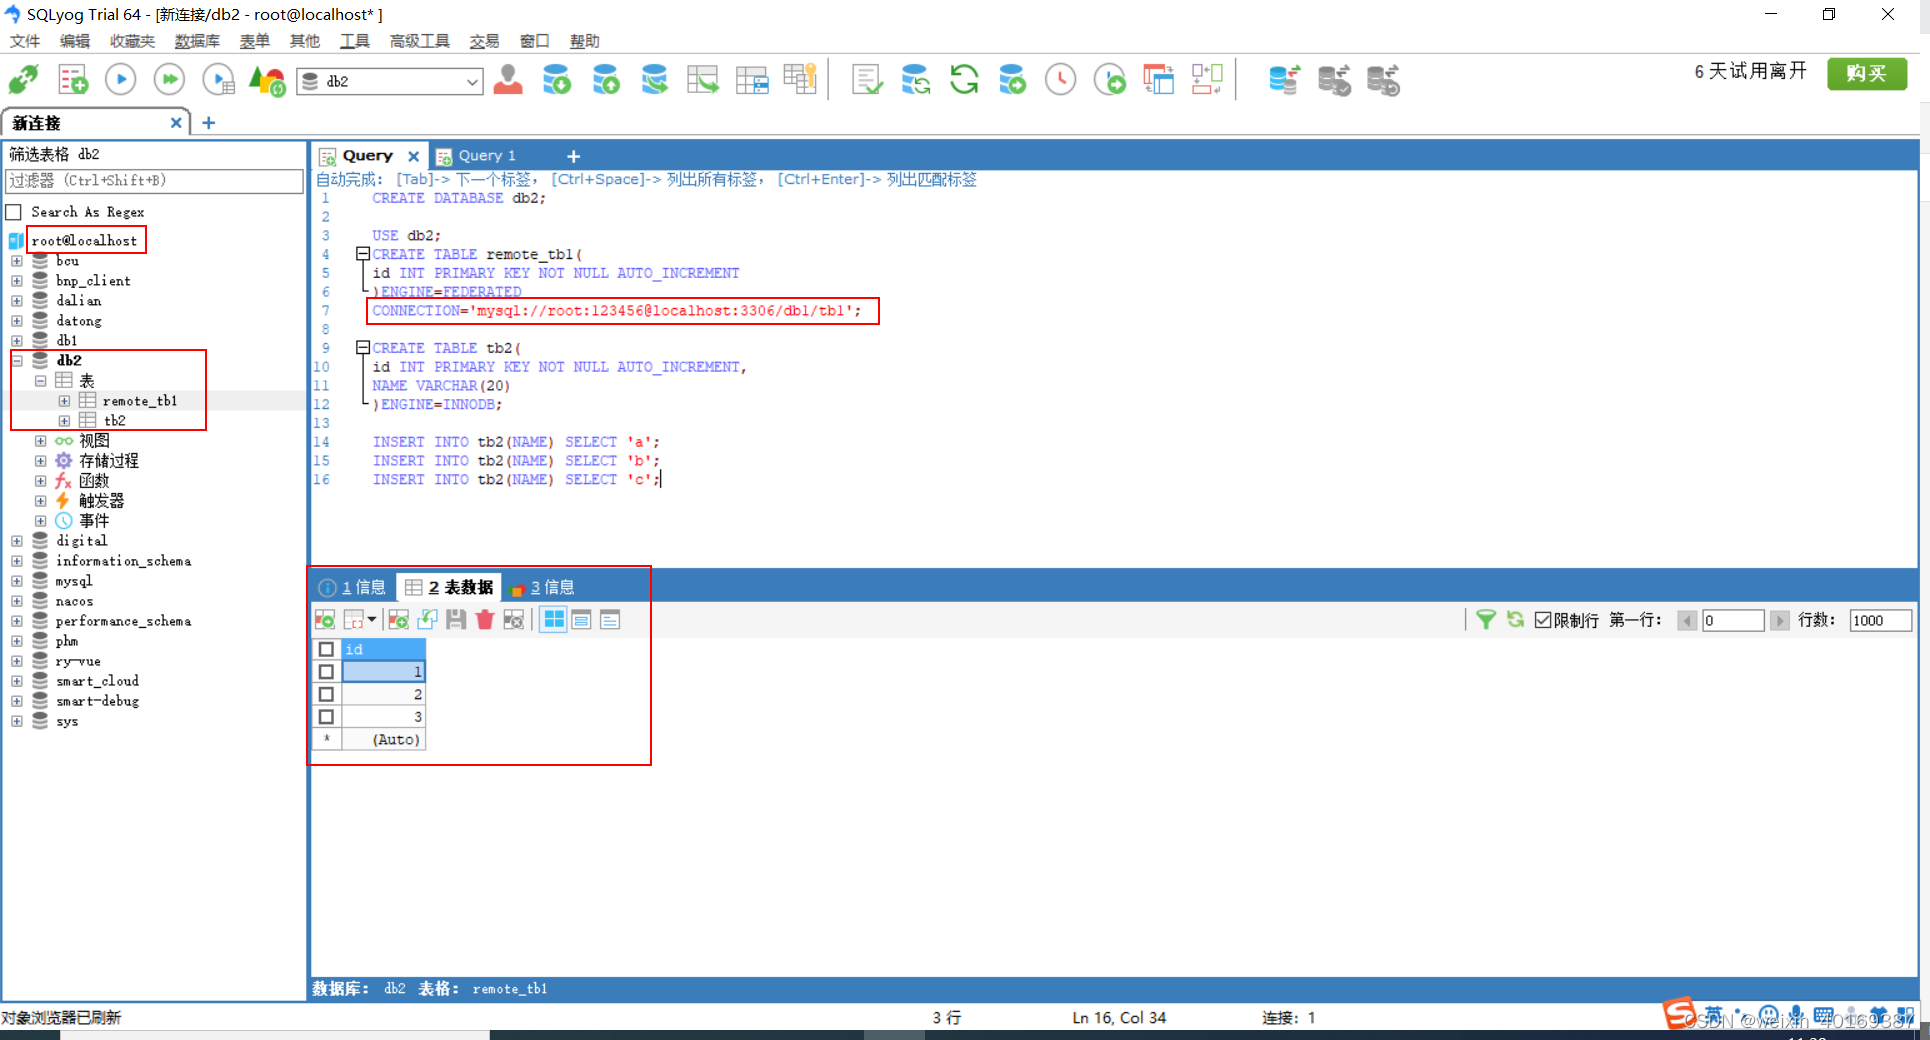Switch to form view icon
The image size is (1930, 1040).
point(581,620)
